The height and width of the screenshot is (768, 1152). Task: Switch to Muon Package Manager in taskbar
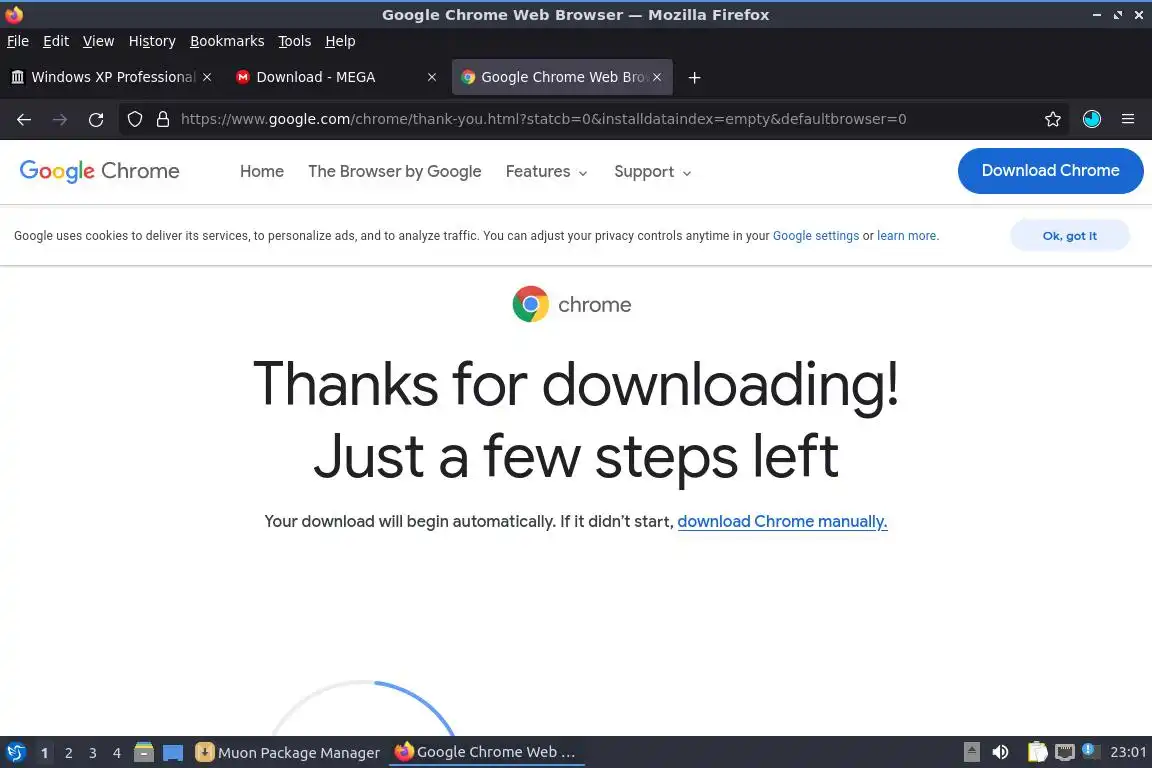(x=288, y=752)
